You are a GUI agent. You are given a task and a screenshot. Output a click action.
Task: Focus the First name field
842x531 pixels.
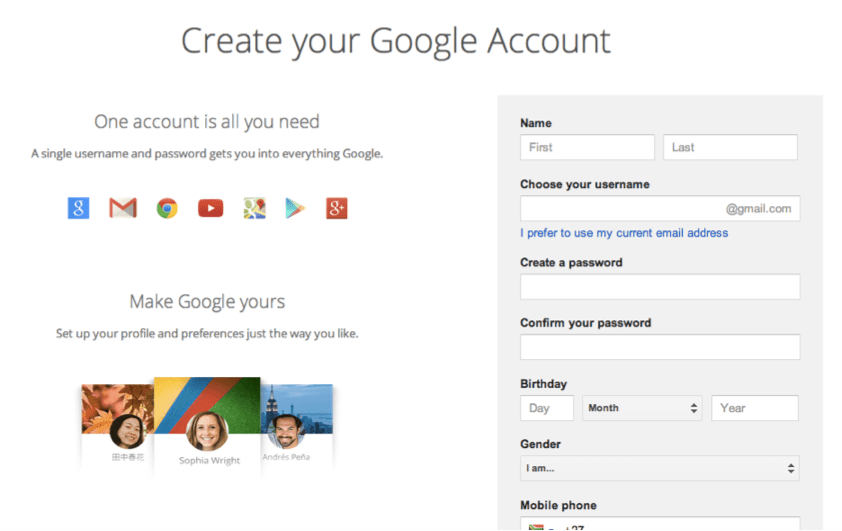pyautogui.click(x=587, y=147)
